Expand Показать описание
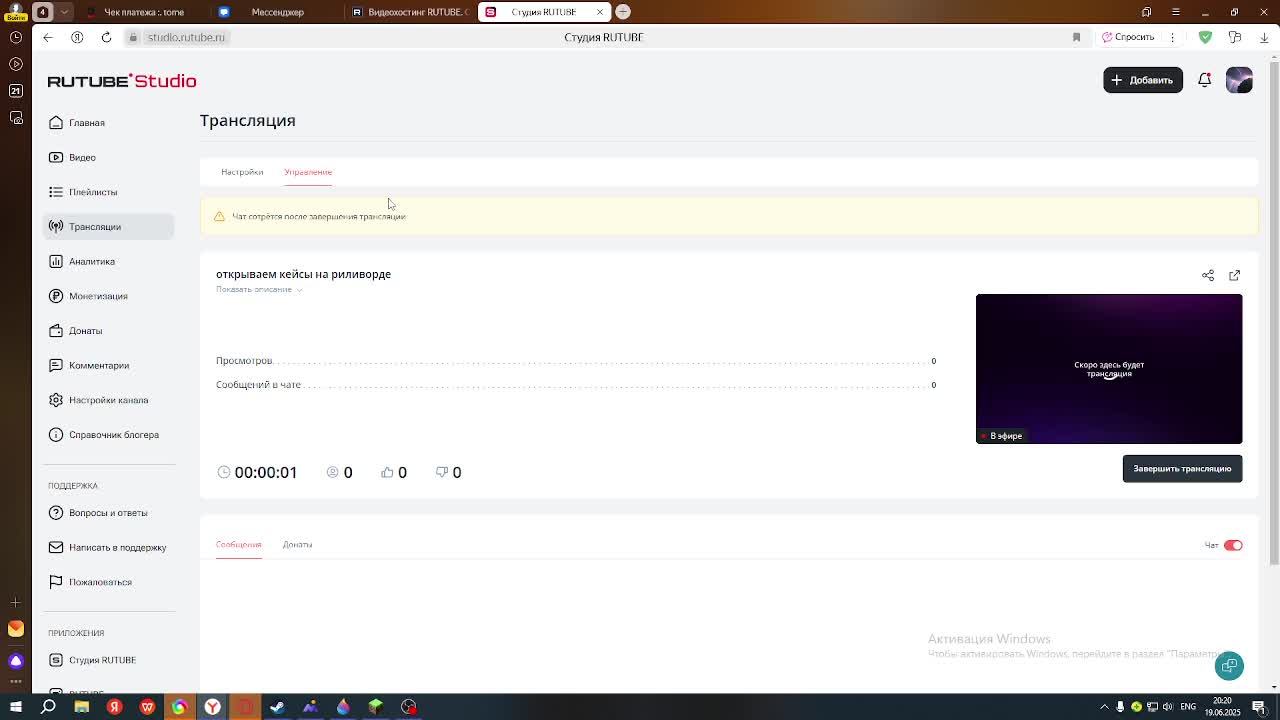The width and height of the screenshot is (1280, 720). coord(259,289)
